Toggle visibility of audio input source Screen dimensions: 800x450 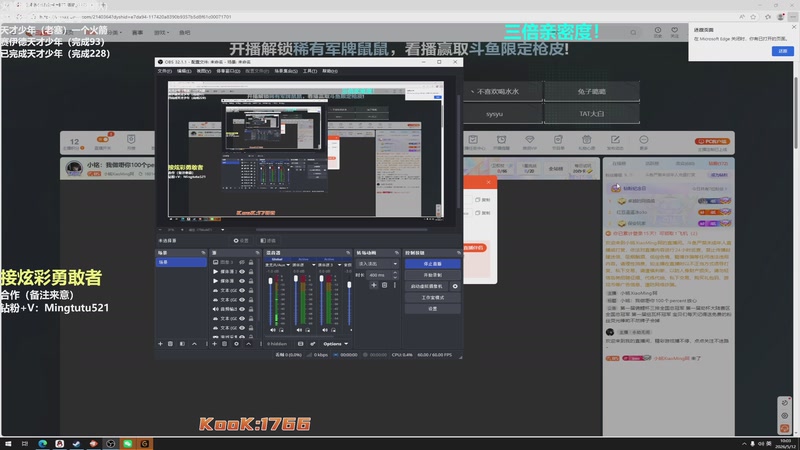pos(242,309)
